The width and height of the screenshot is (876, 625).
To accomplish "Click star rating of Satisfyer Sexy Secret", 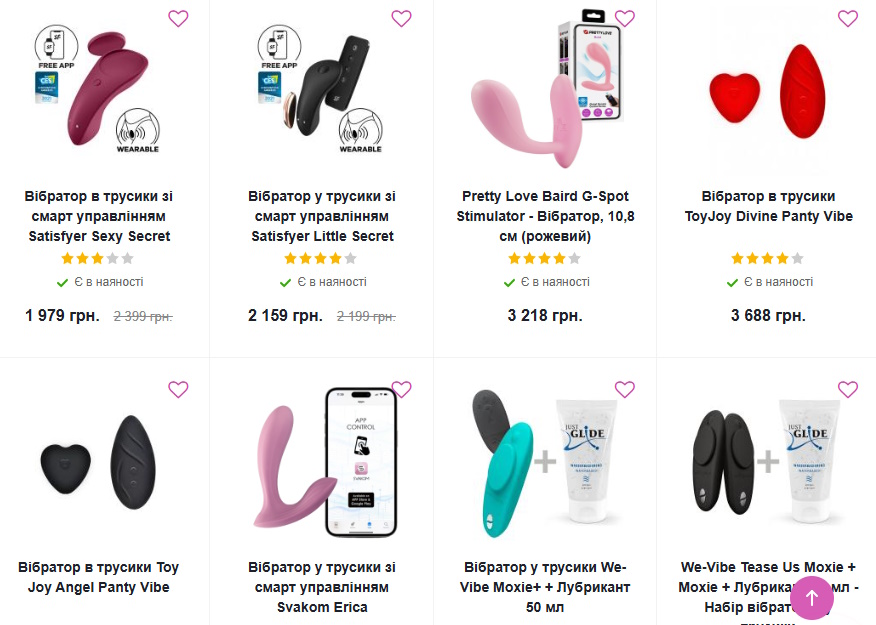I will pyautogui.click(x=98, y=258).
